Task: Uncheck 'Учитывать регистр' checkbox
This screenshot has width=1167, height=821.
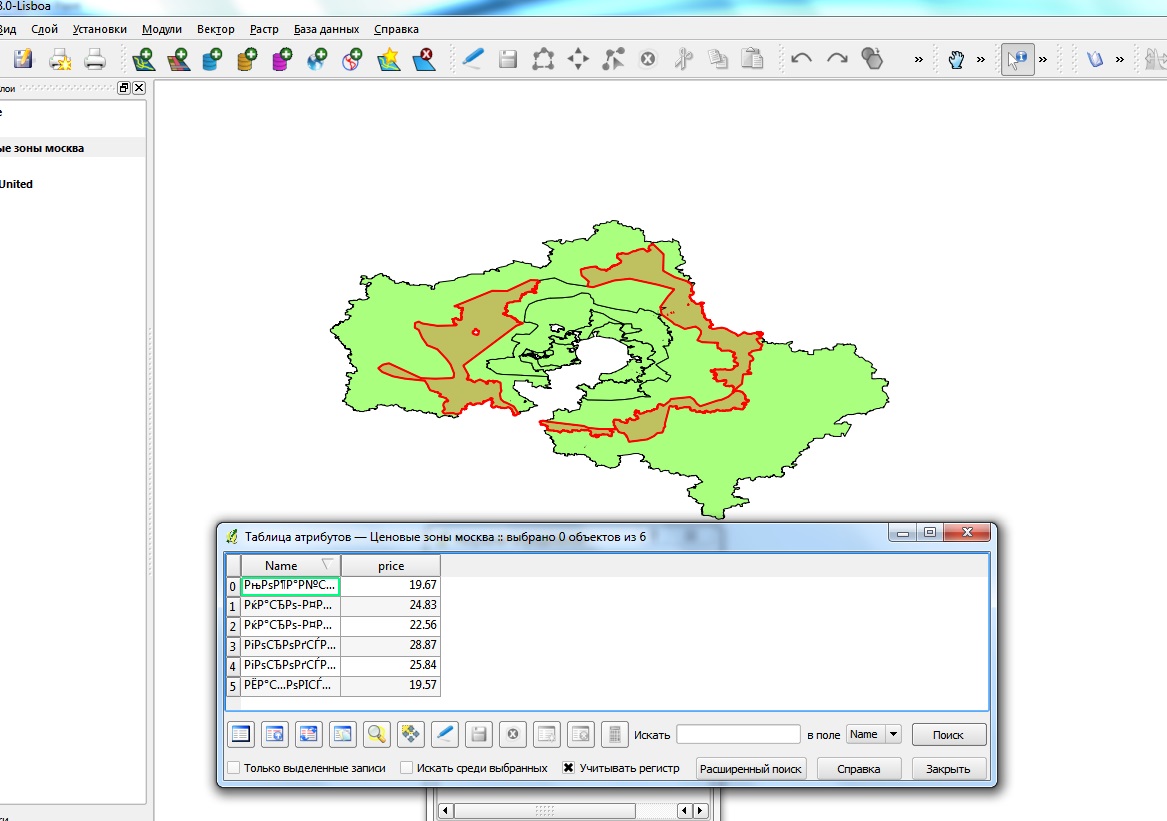Action: (x=568, y=768)
